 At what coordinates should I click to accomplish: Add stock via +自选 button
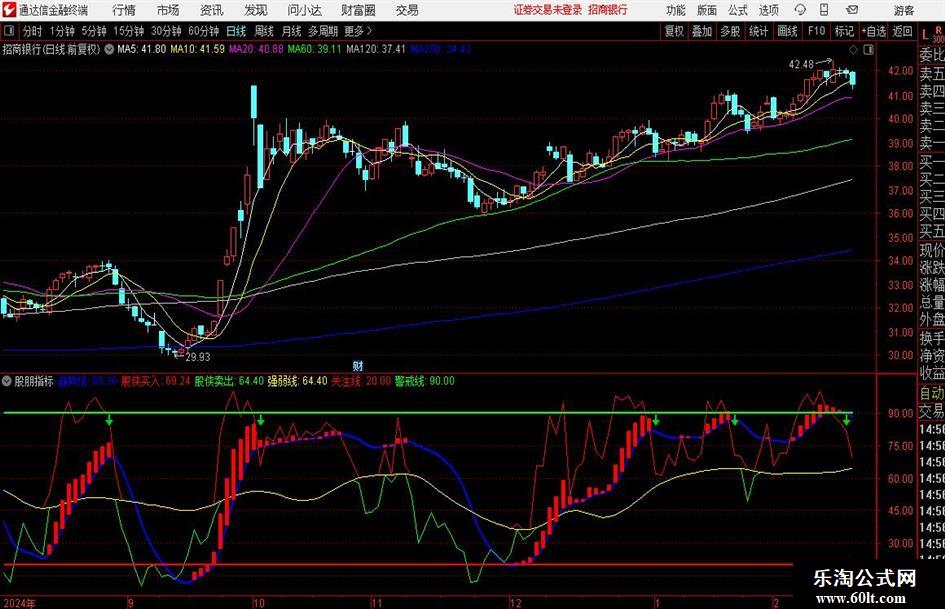tap(874, 31)
